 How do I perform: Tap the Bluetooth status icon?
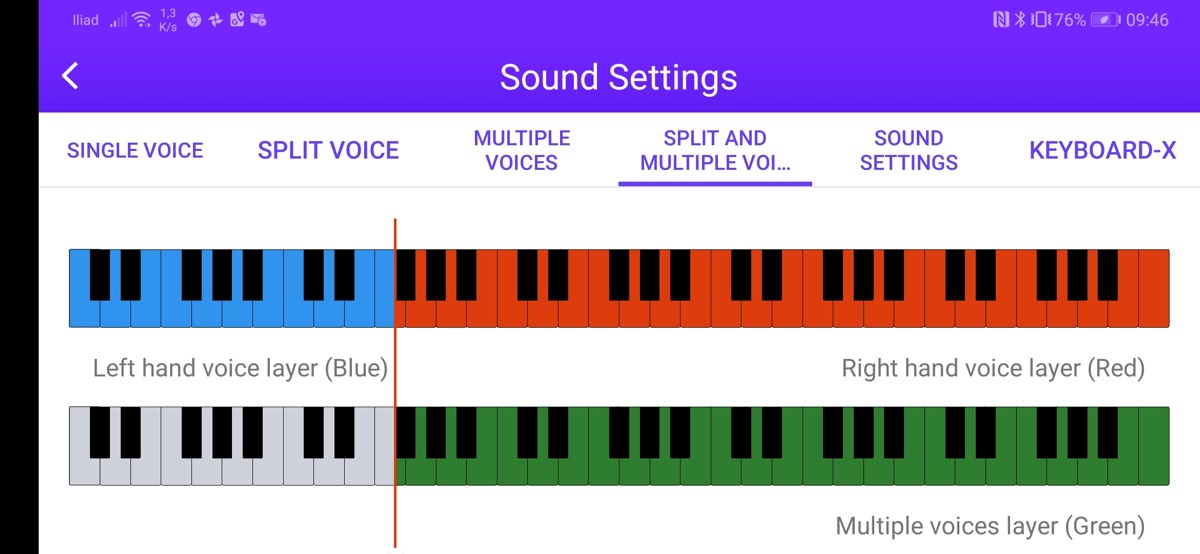[x=1020, y=20]
